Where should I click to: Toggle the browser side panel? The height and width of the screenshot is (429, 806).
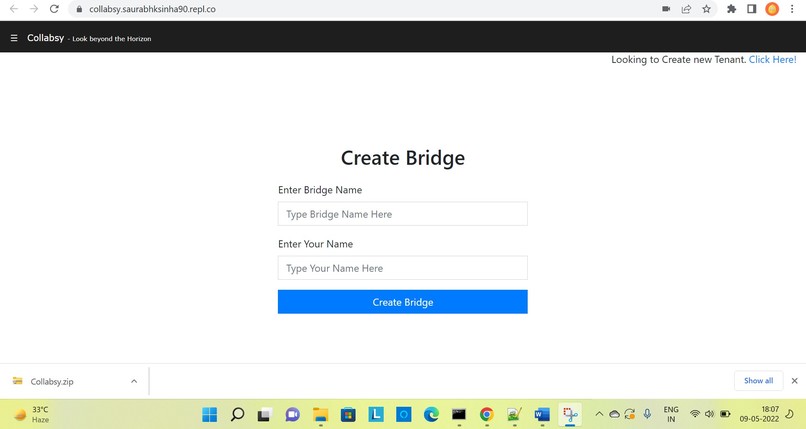point(752,9)
